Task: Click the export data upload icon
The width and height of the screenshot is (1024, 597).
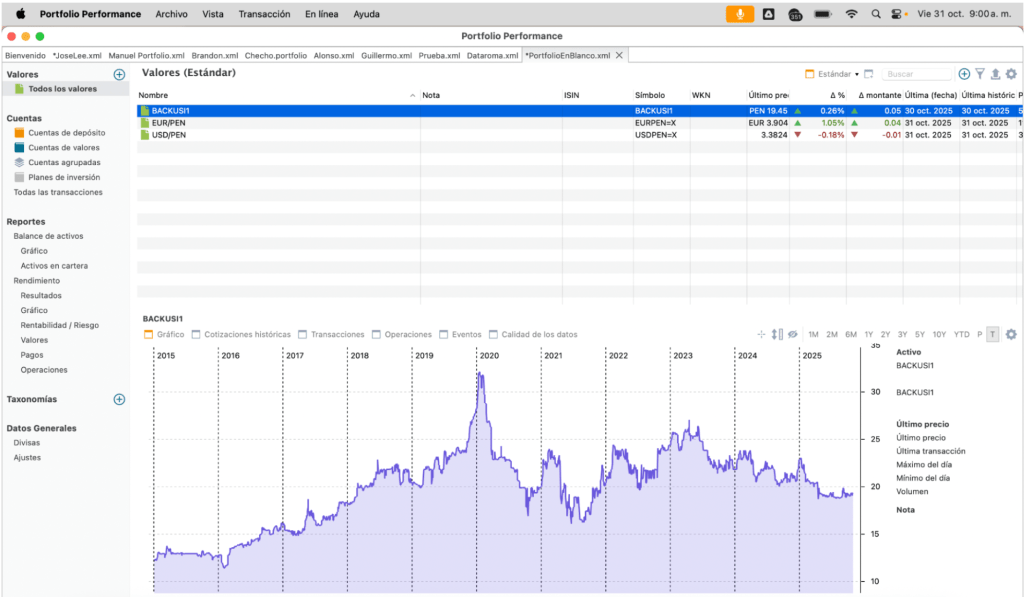Action: click(x=995, y=74)
